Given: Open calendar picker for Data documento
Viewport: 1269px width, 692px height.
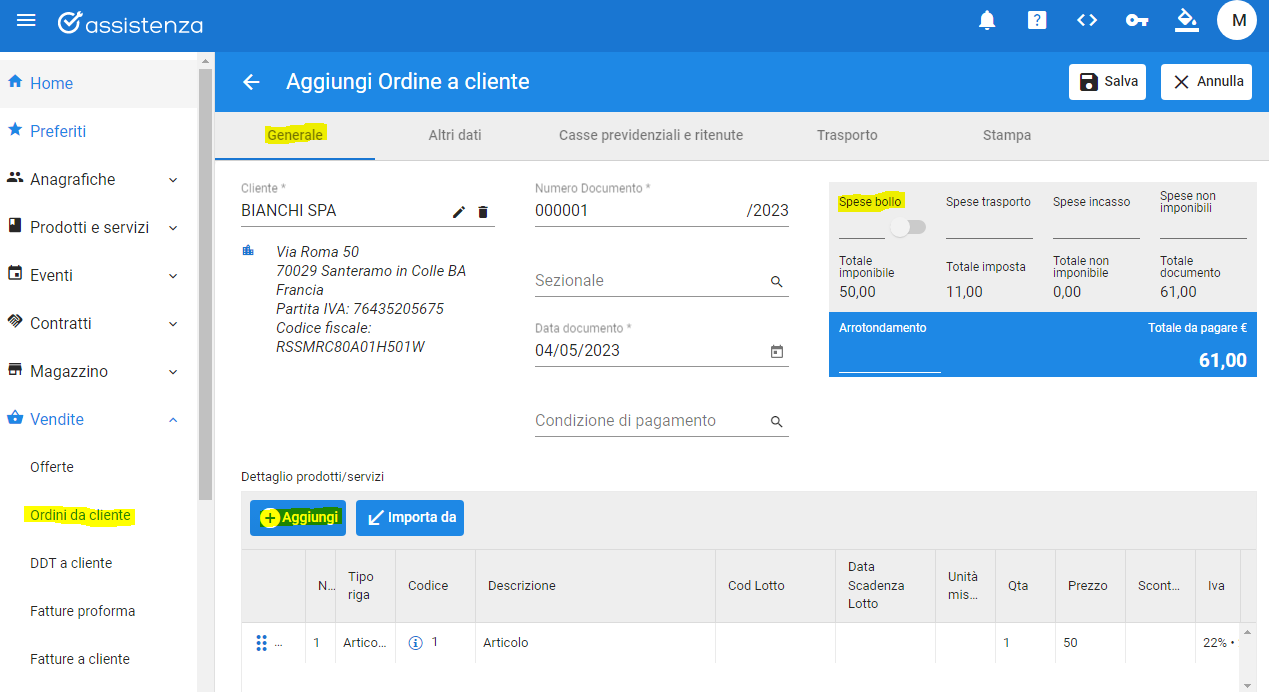Looking at the screenshot, I should point(777,351).
